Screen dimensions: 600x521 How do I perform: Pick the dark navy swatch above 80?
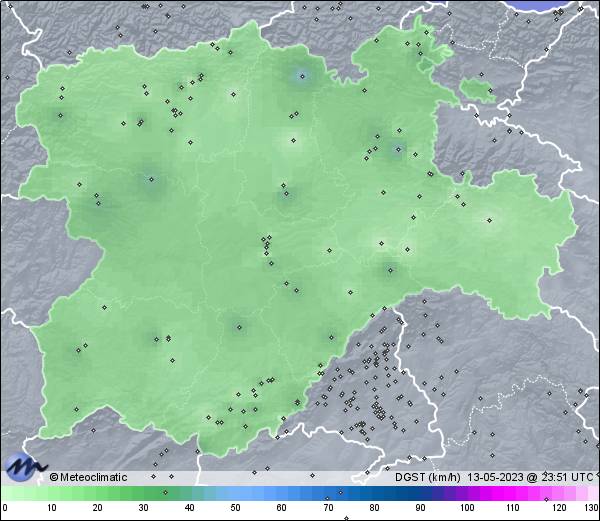click(x=374, y=493)
